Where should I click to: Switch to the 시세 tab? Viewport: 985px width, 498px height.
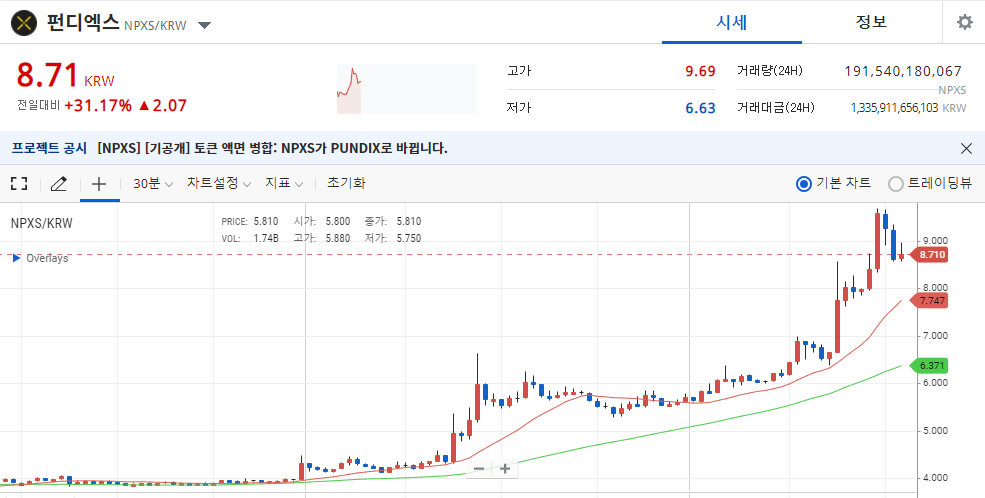coord(732,23)
